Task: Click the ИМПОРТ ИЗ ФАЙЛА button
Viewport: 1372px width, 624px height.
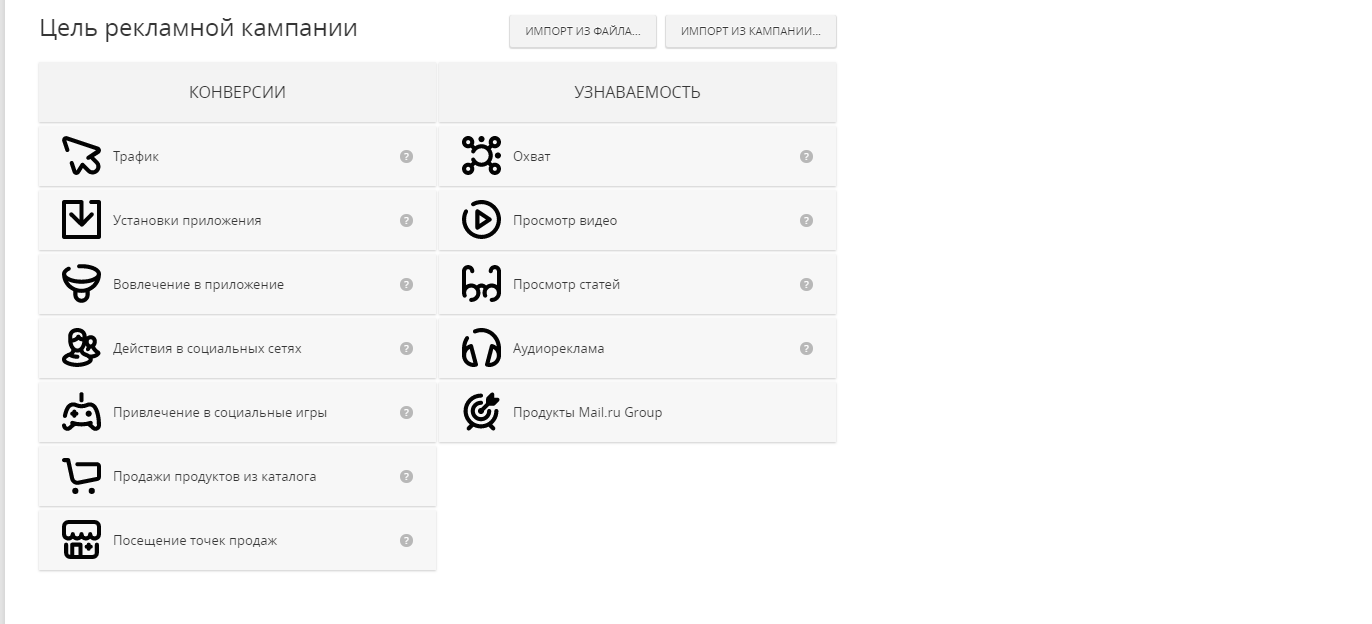Action: pyautogui.click(x=583, y=31)
